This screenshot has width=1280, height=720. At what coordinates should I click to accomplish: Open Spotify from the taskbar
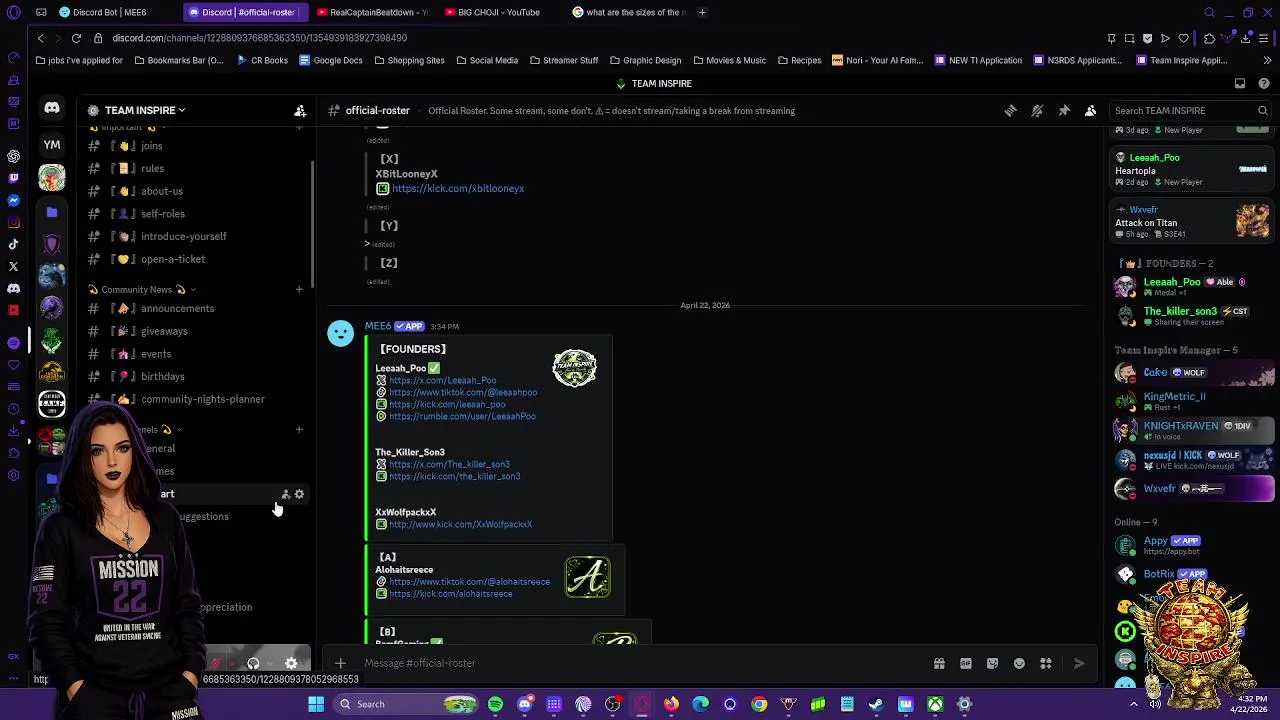[495, 704]
